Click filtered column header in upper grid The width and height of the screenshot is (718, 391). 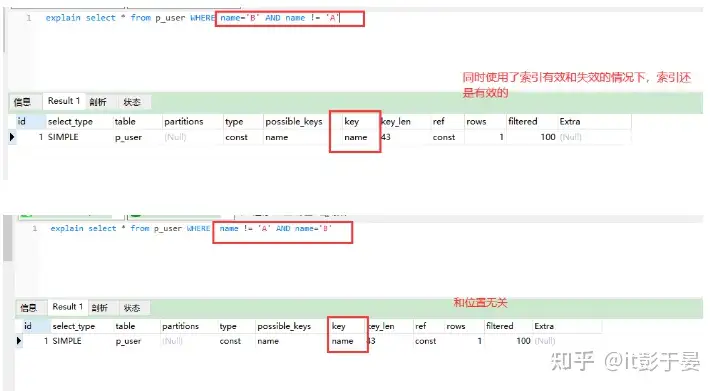coord(532,121)
